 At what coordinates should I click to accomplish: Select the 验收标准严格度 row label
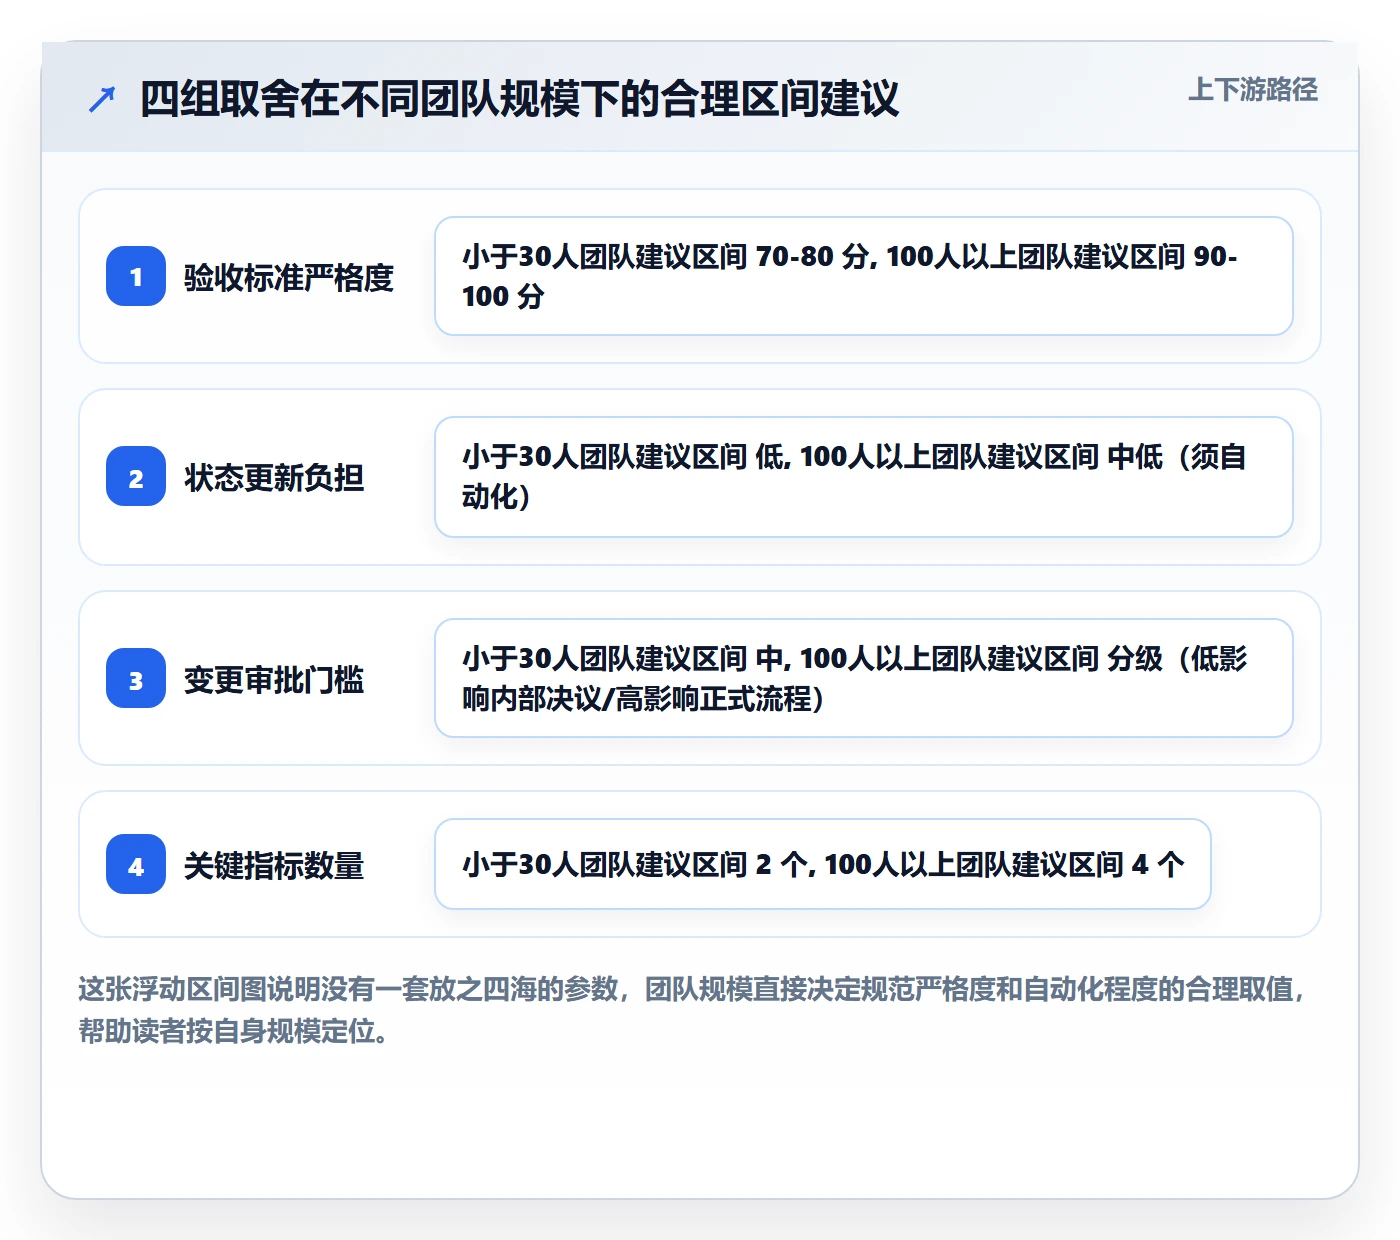(x=289, y=277)
